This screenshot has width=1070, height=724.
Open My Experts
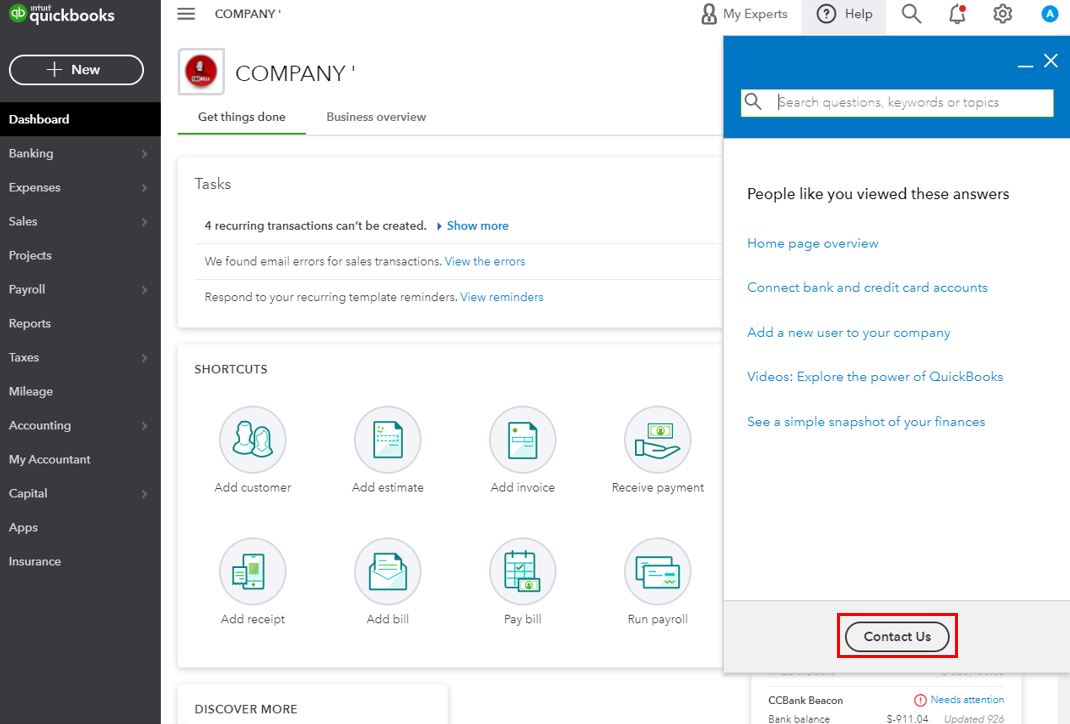pos(744,14)
